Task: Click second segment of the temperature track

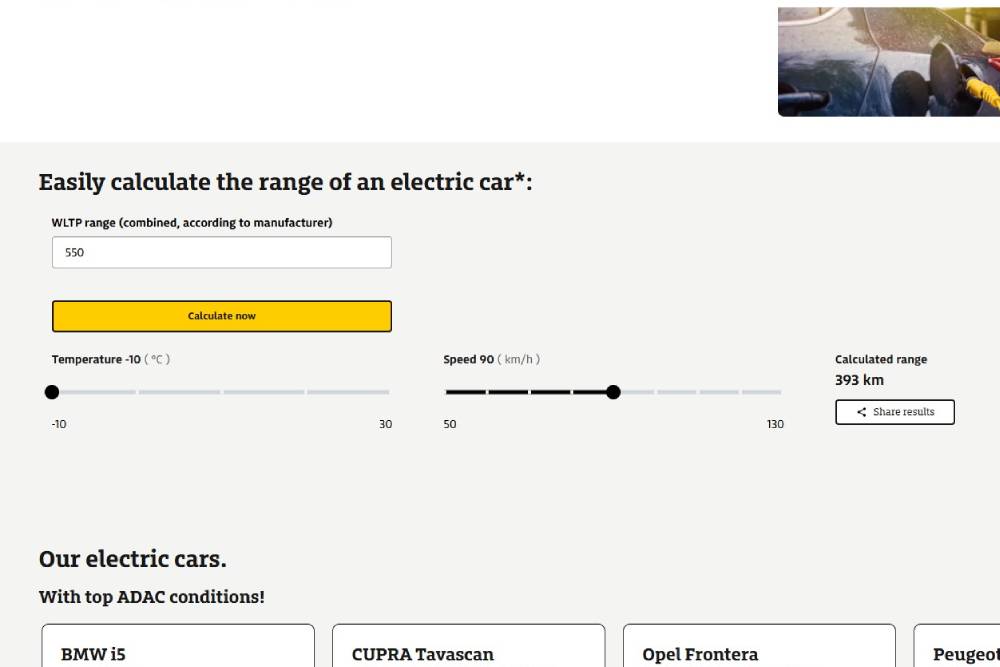Action: [x=179, y=392]
